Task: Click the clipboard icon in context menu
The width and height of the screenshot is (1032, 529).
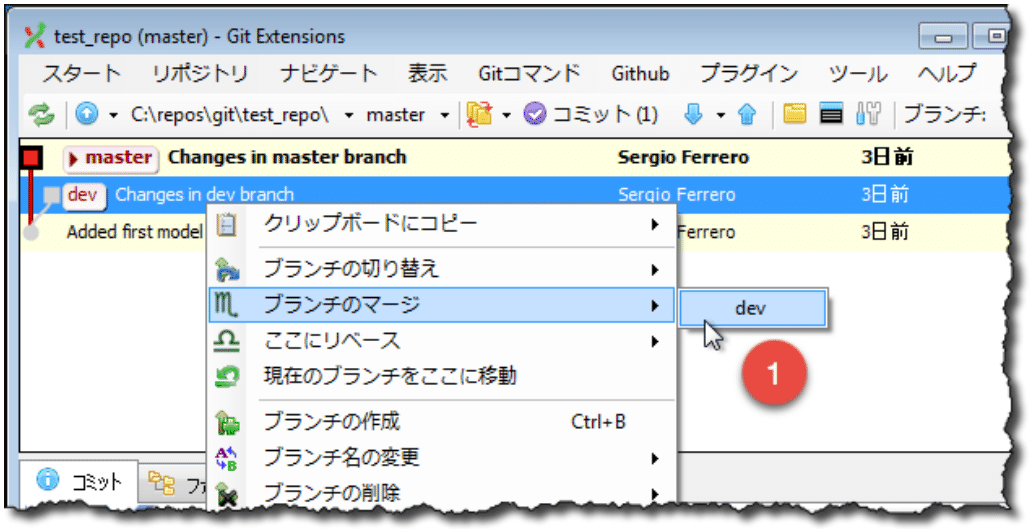Action: click(x=227, y=225)
